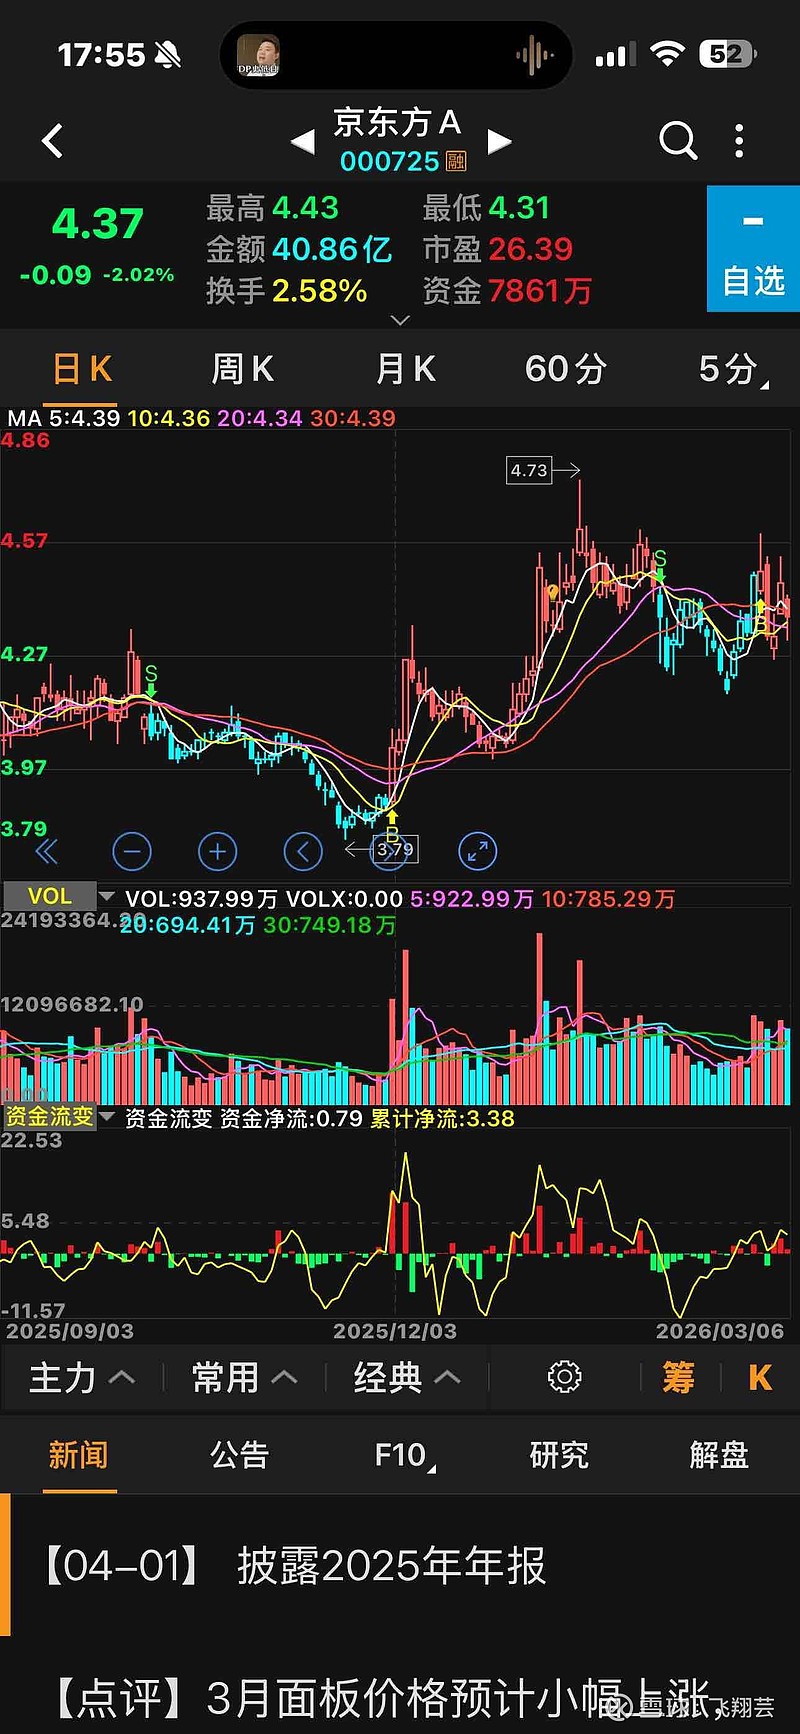Tap the 3.79 low price label

(395, 850)
